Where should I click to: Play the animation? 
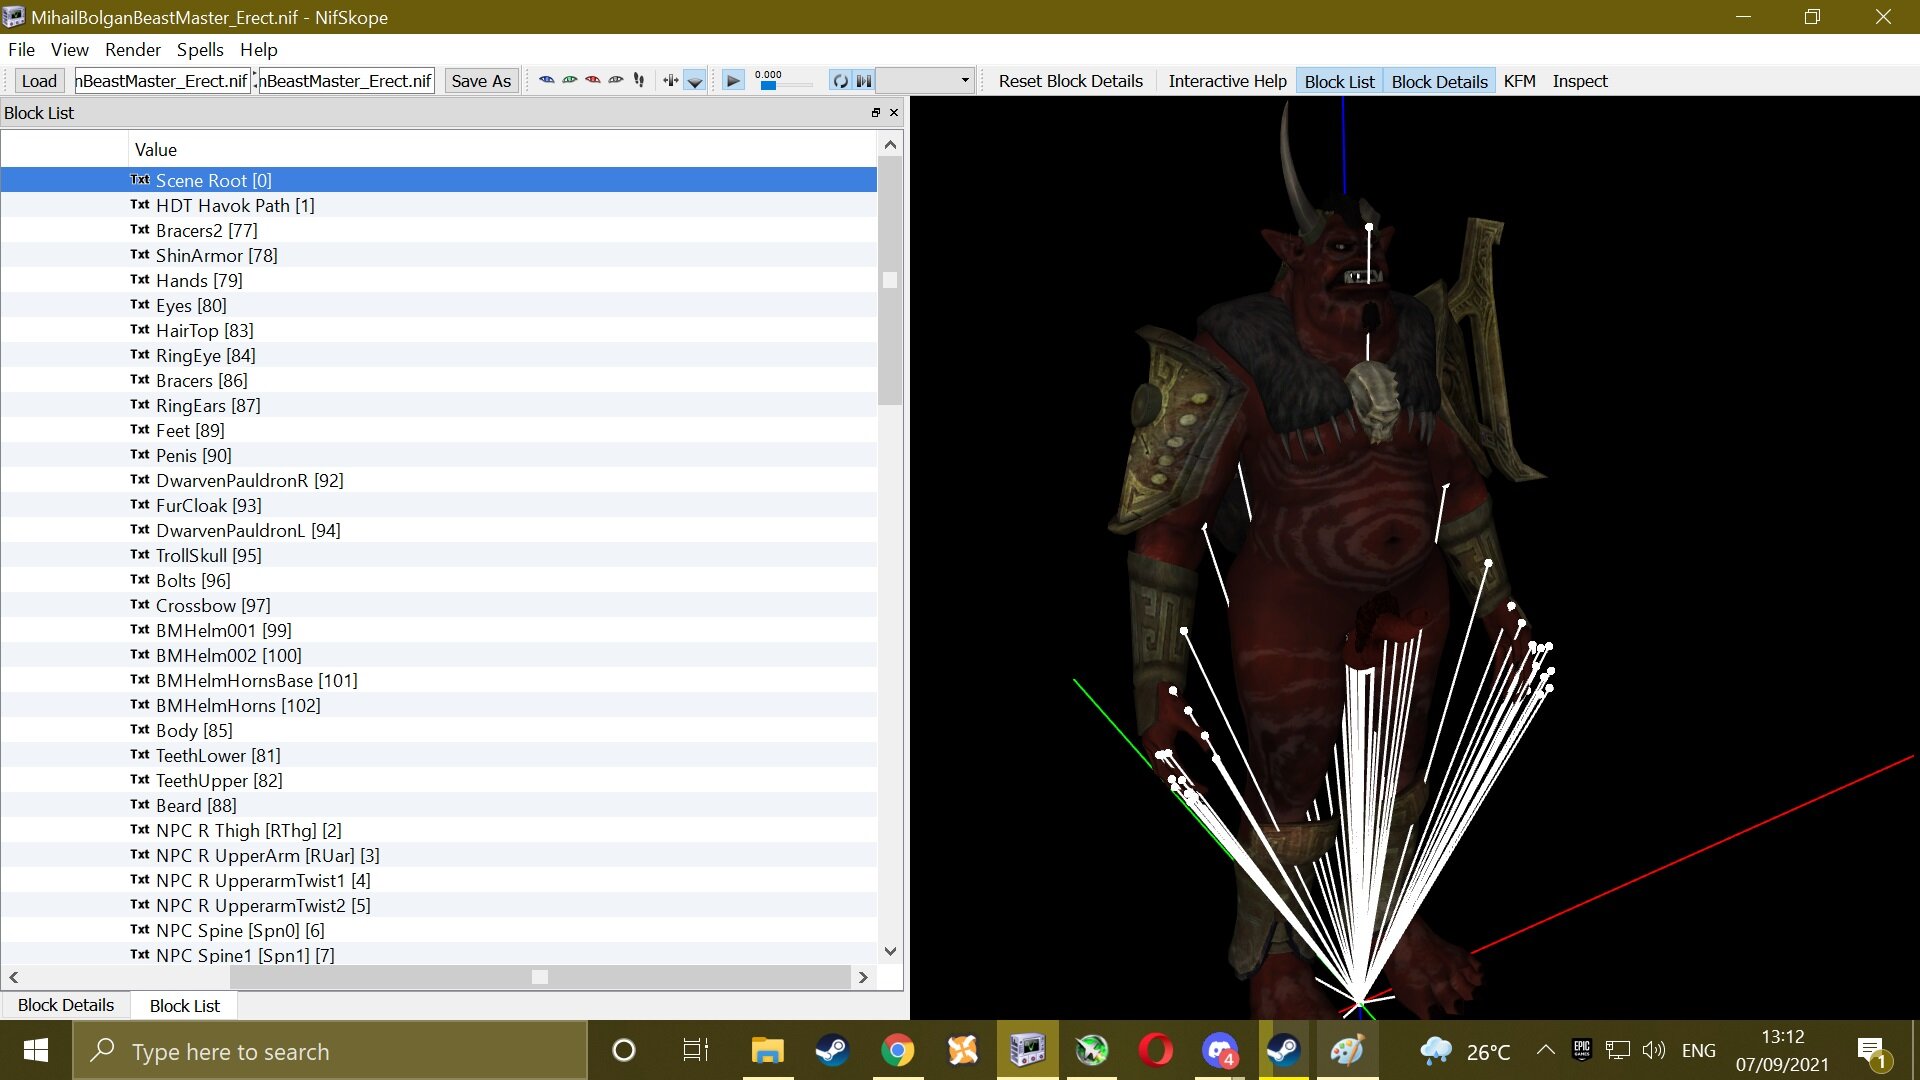(x=733, y=81)
